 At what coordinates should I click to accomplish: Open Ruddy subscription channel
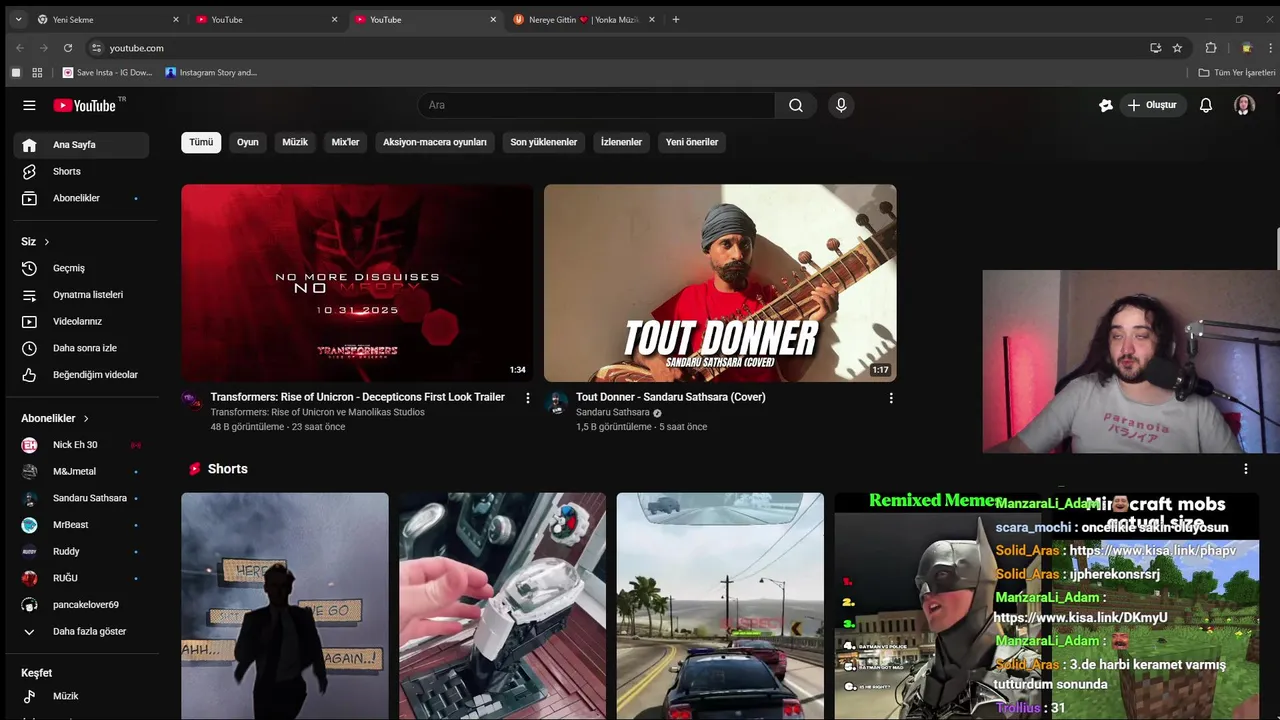pyautogui.click(x=82, y=551)
